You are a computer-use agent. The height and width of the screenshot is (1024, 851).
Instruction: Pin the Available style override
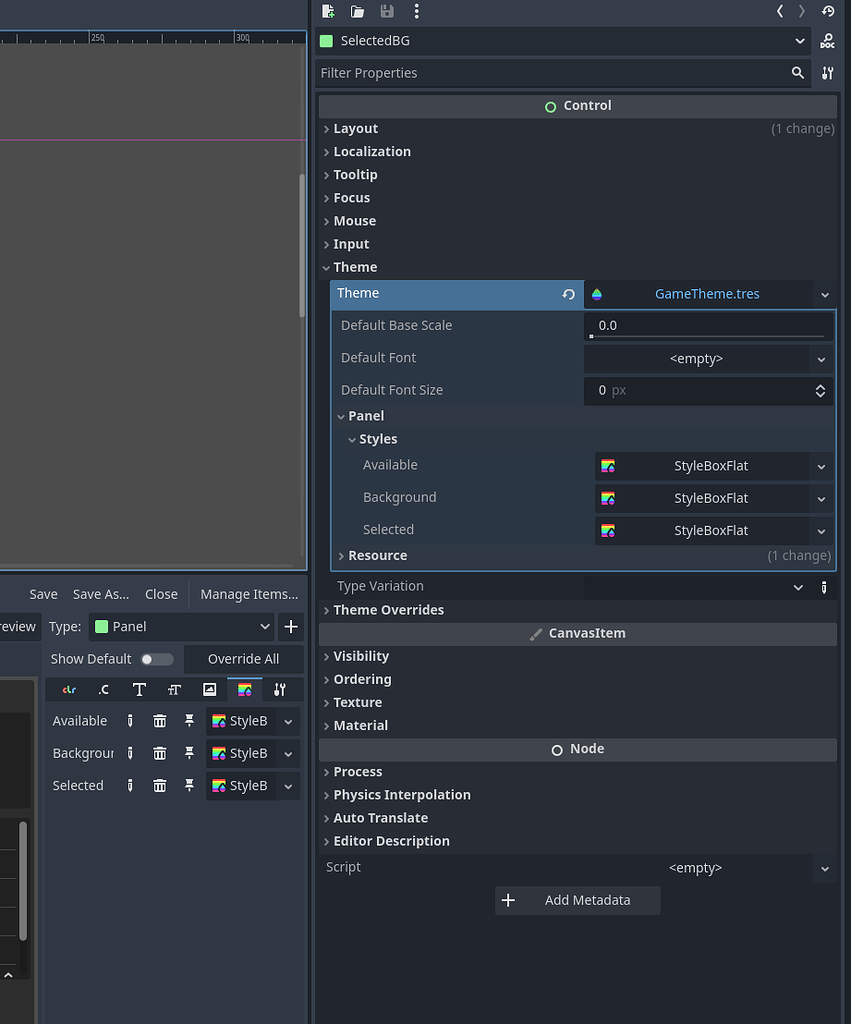click(188, 720)
